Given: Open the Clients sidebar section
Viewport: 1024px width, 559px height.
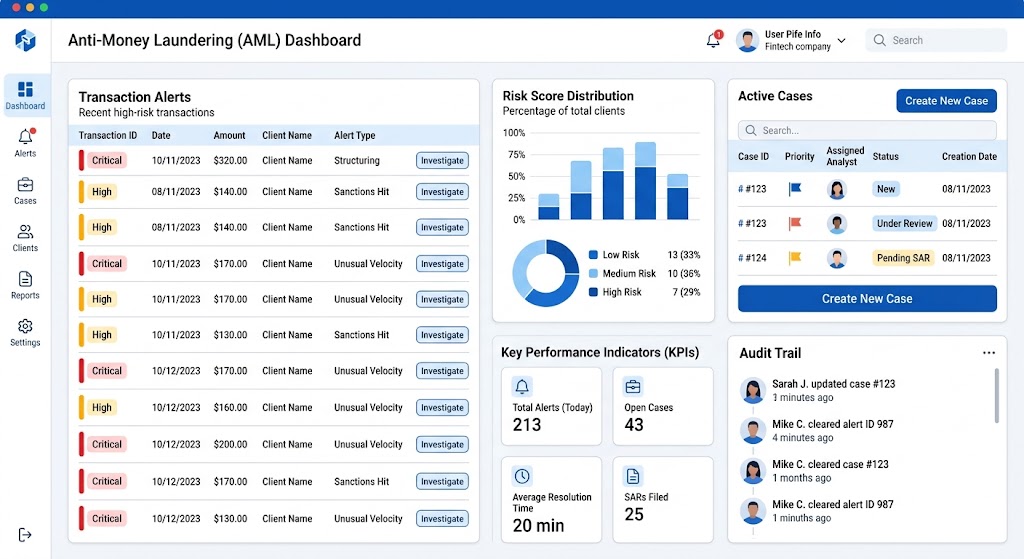Looking at the screenshot, I should pyautogui.click(x=25, y=238).
